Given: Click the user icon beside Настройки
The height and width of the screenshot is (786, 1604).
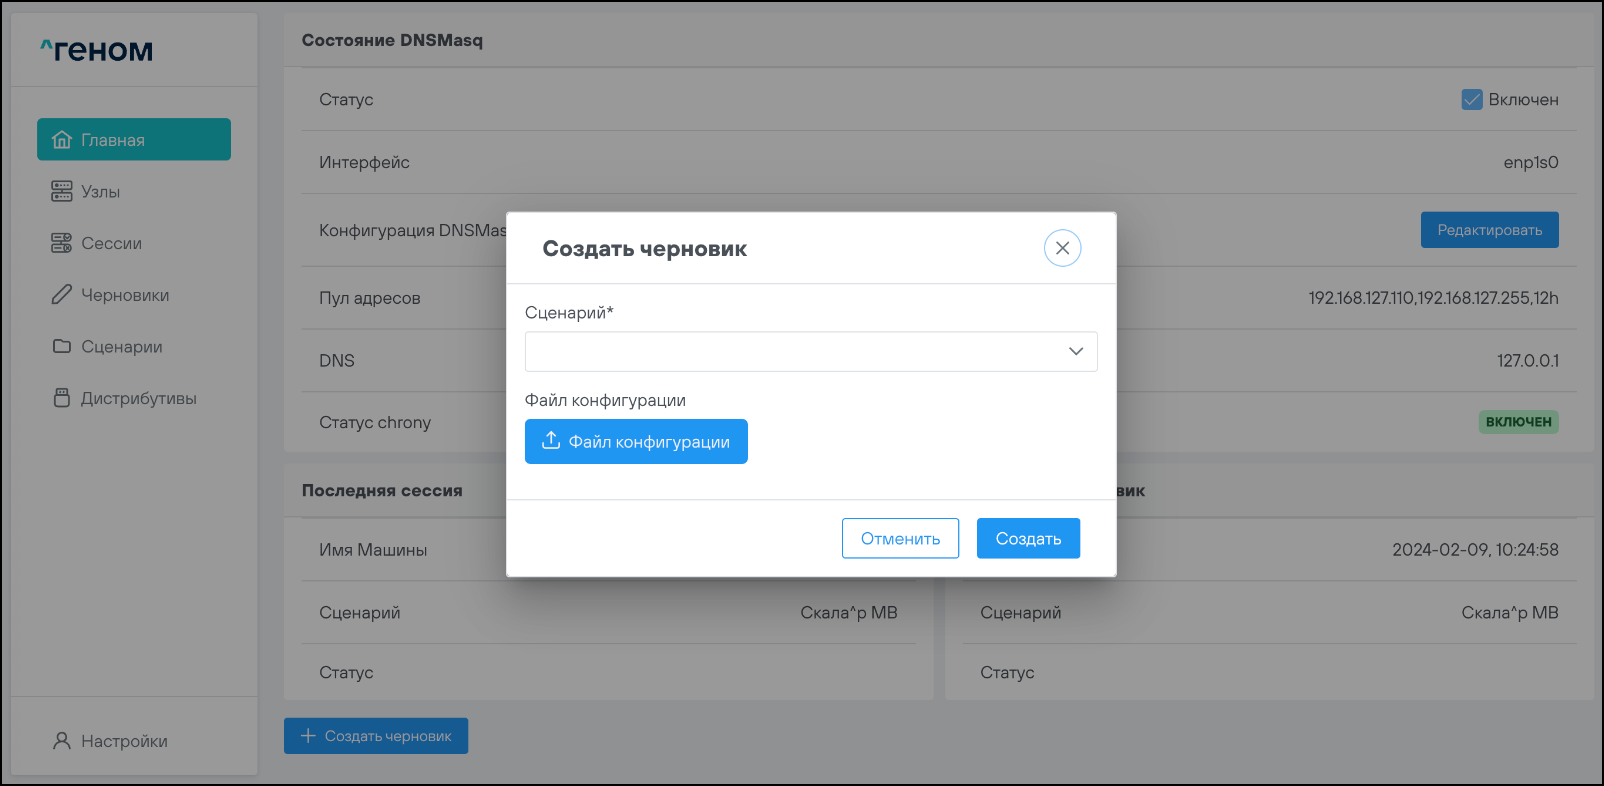Looking at the screenshot, I should [x=62, y=741].
